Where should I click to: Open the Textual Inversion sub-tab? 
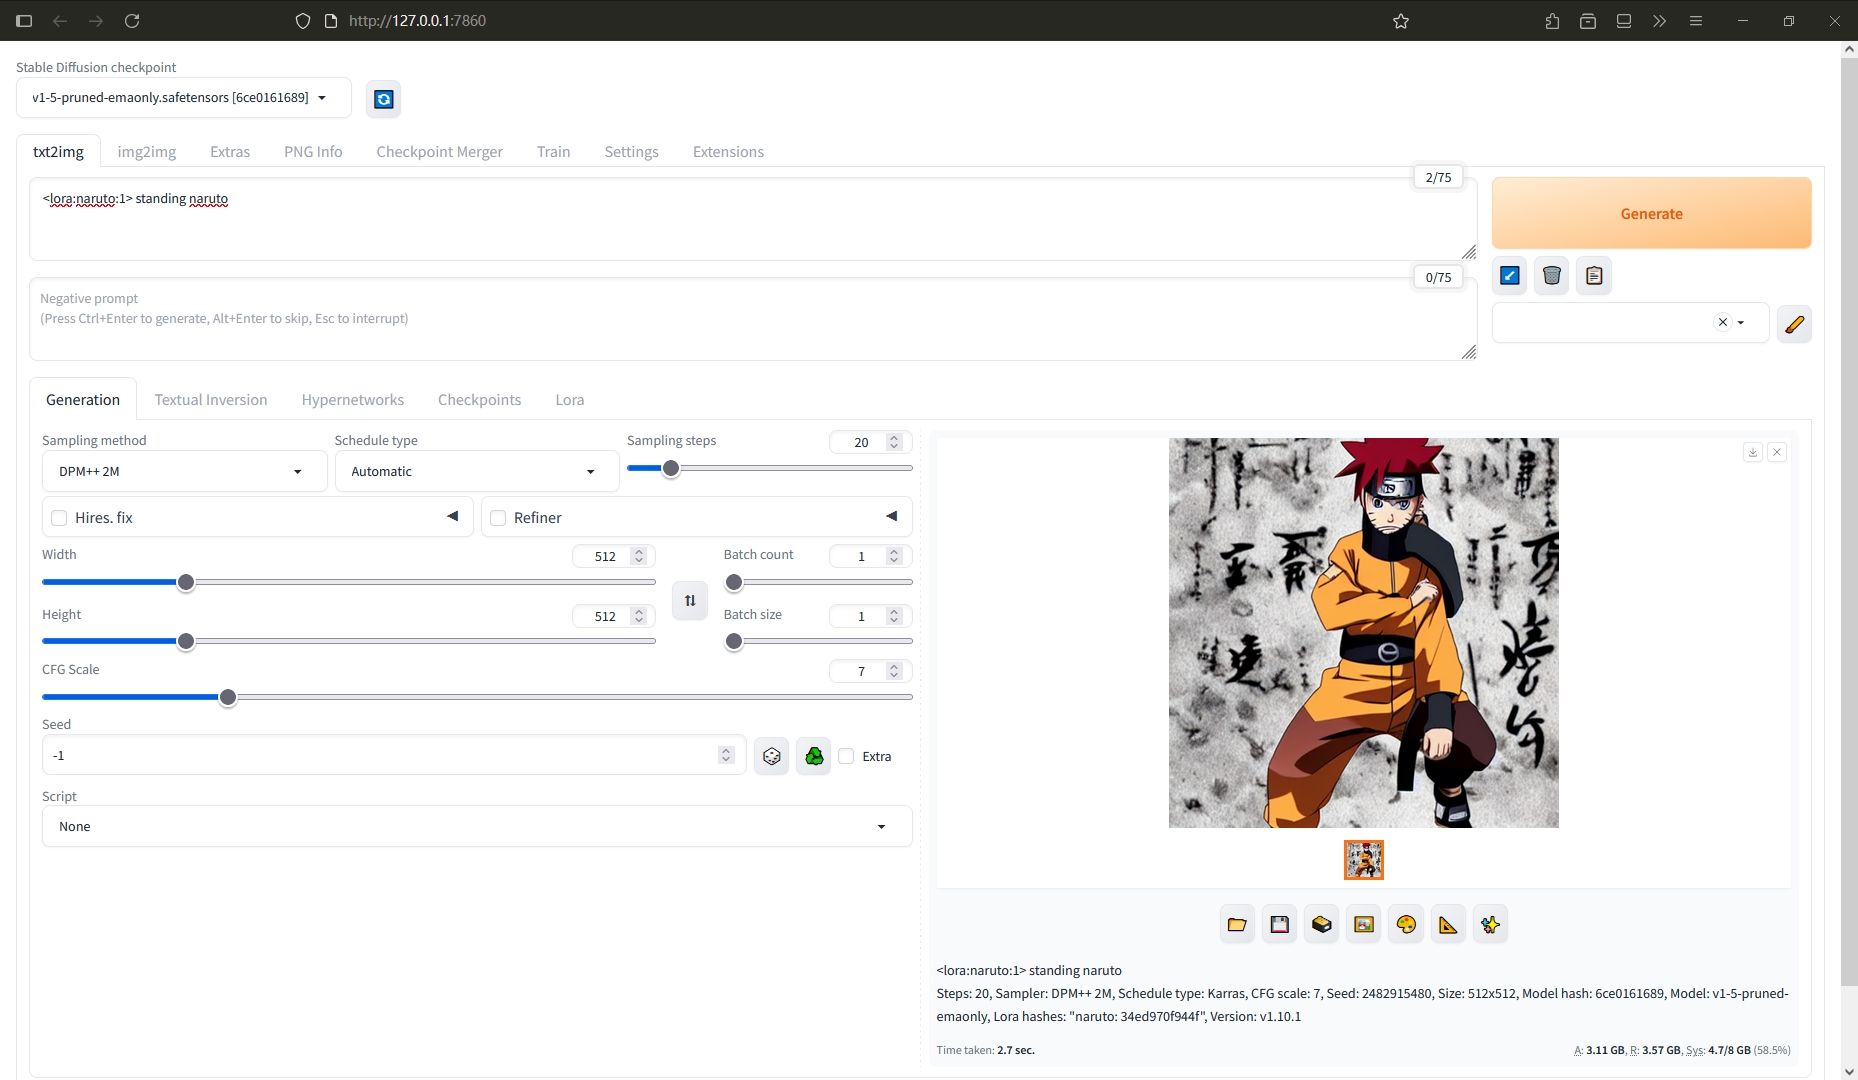click(211, 400)
